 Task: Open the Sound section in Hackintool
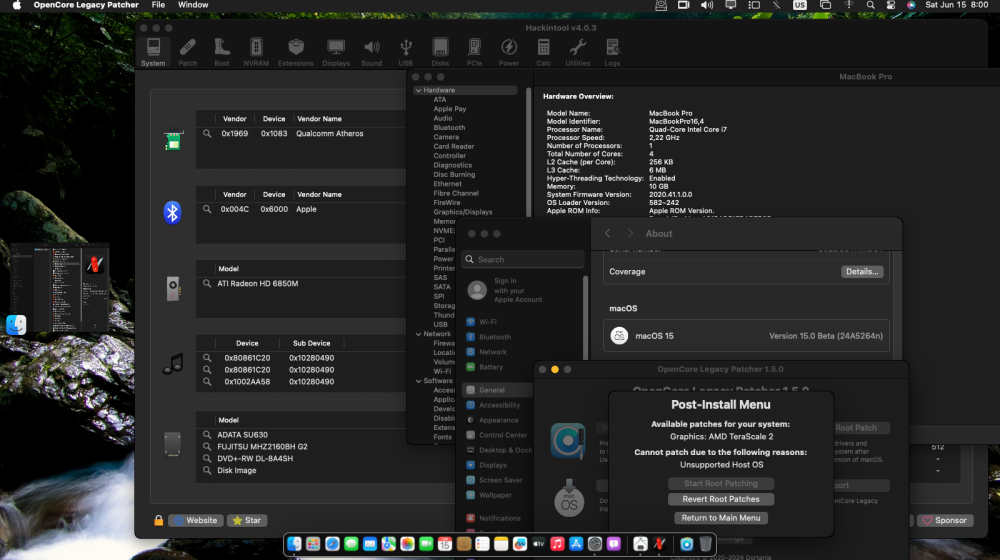coord(371,52)
